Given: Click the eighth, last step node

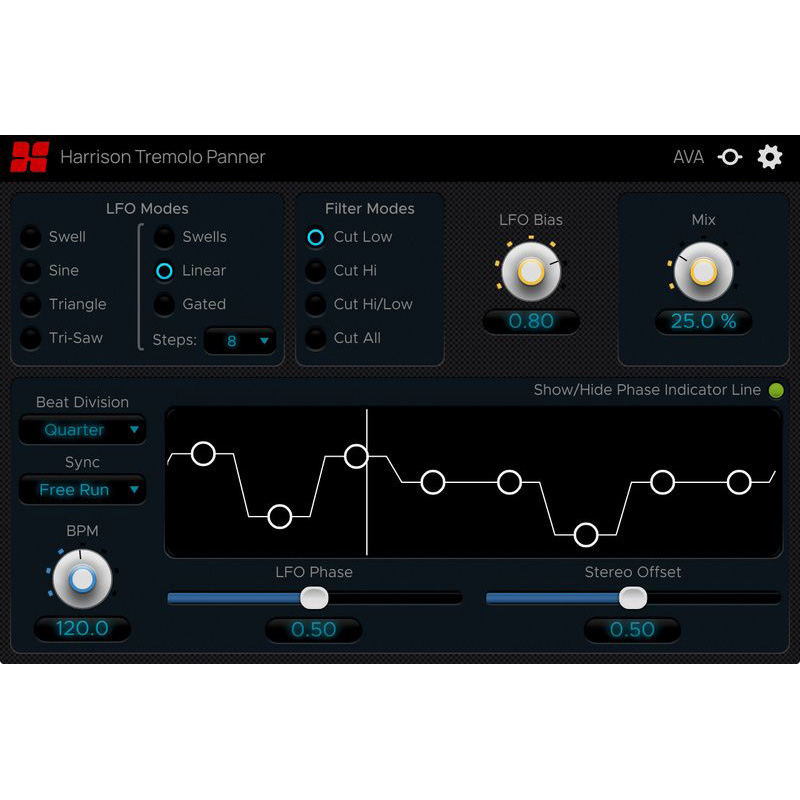Looking at the screenshot, I should [x=739, y=482].
